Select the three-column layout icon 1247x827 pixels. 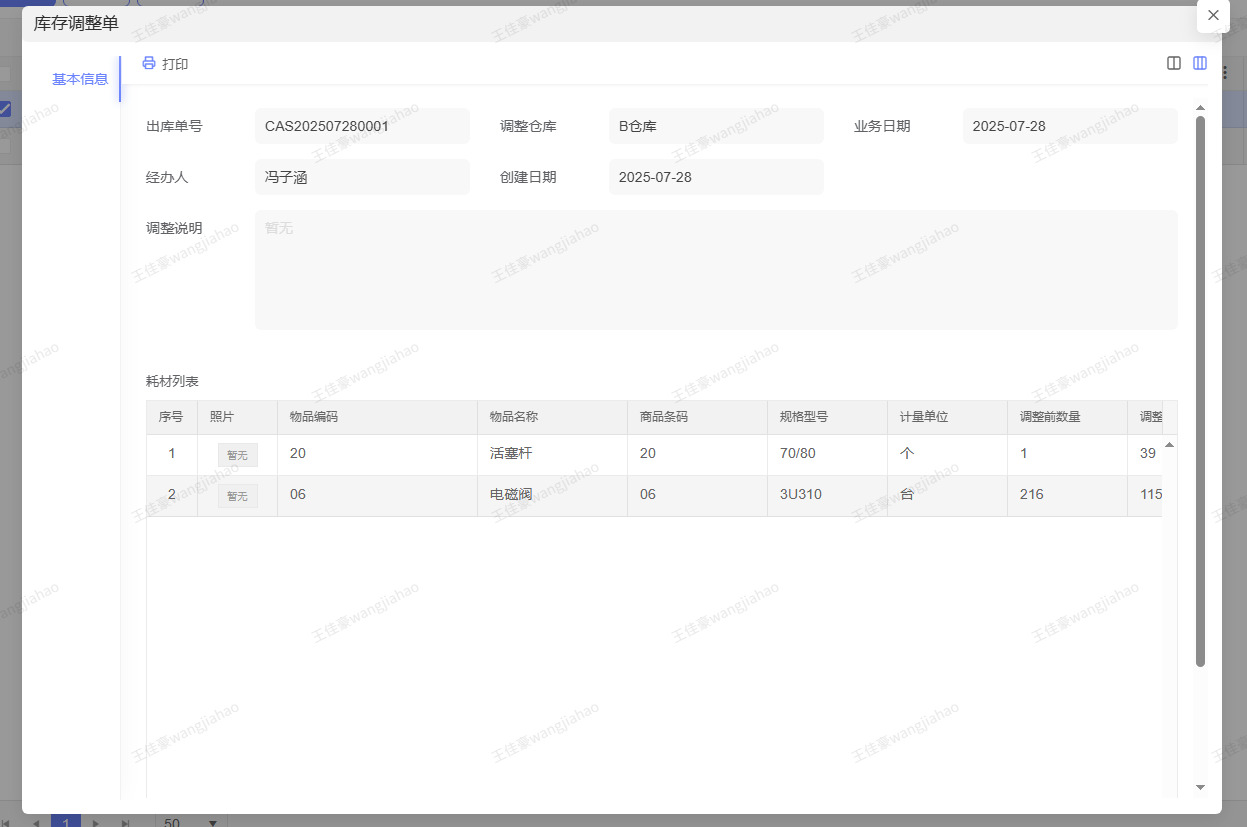pos(1200,63)
